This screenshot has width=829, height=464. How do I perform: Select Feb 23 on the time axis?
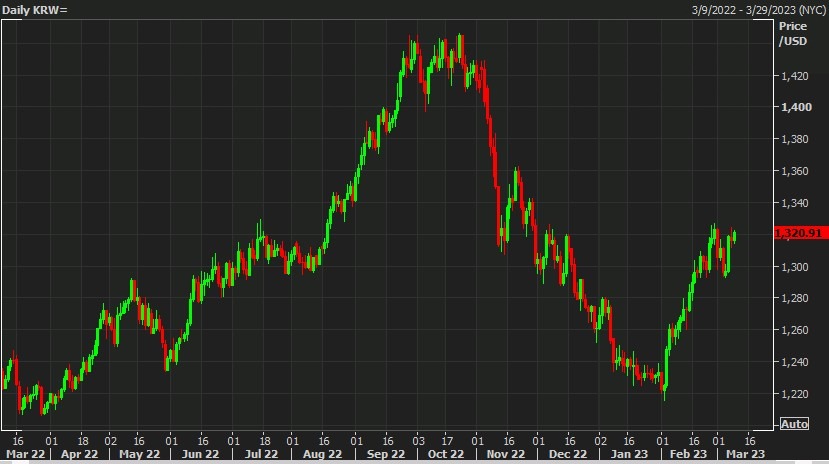(688, 454)
